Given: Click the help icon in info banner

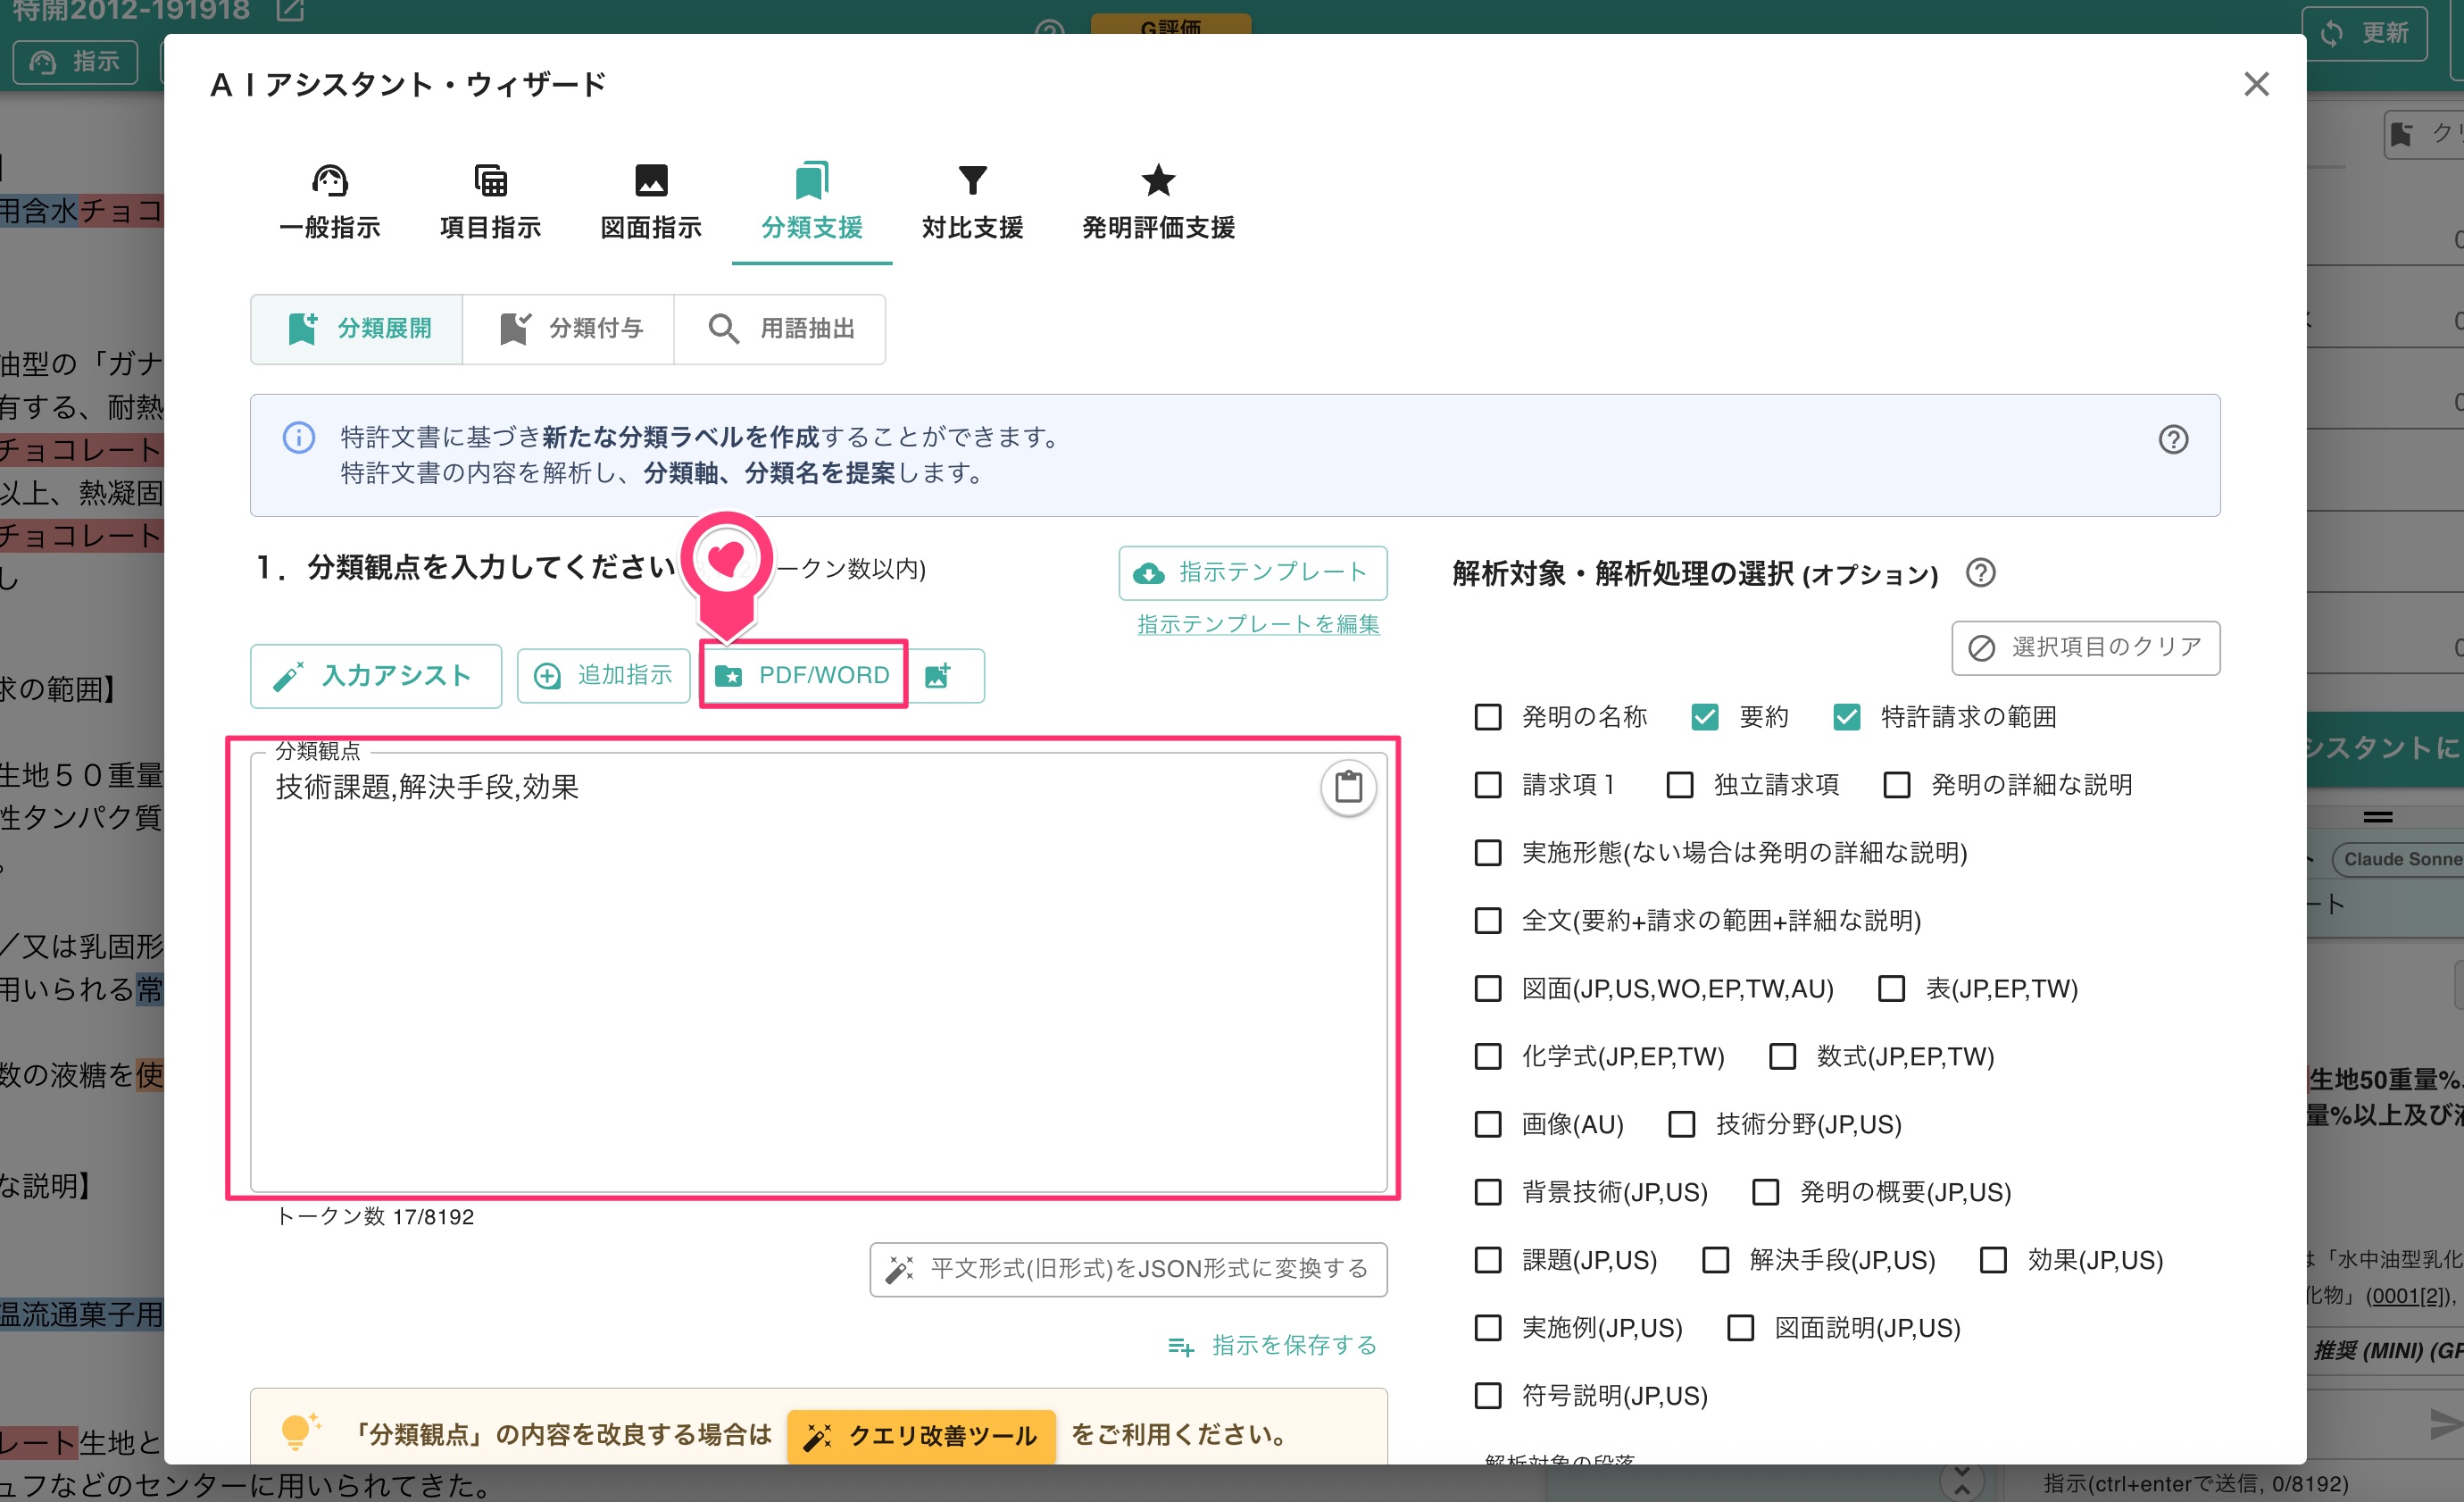Looking at the screenshot, I should (2172, 439).
